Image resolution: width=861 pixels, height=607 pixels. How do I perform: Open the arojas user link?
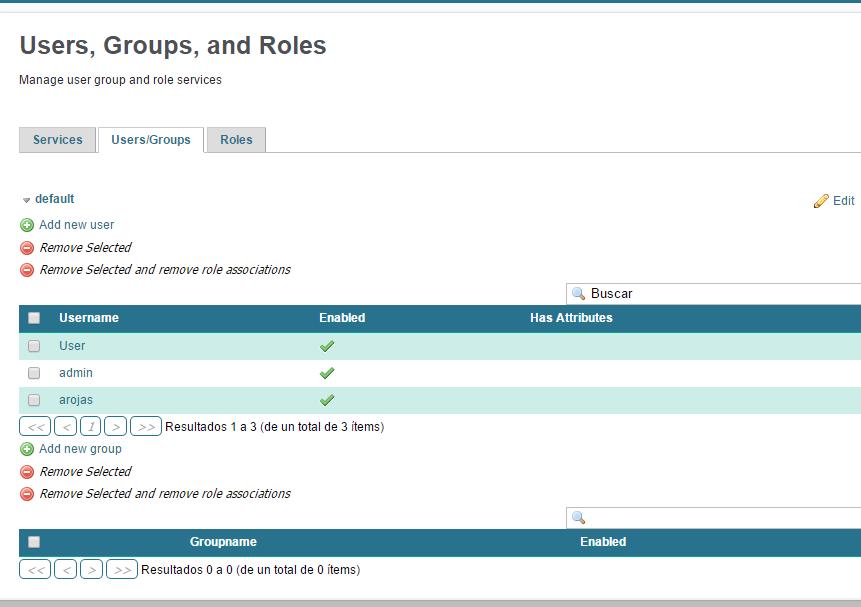click(x=76, y=400)
